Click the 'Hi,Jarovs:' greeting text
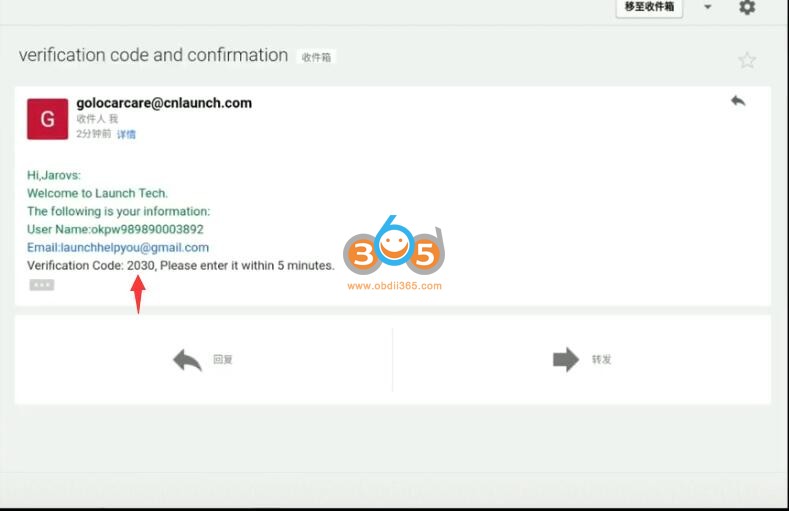The image size is (789, 511). (x=54, y=175)
